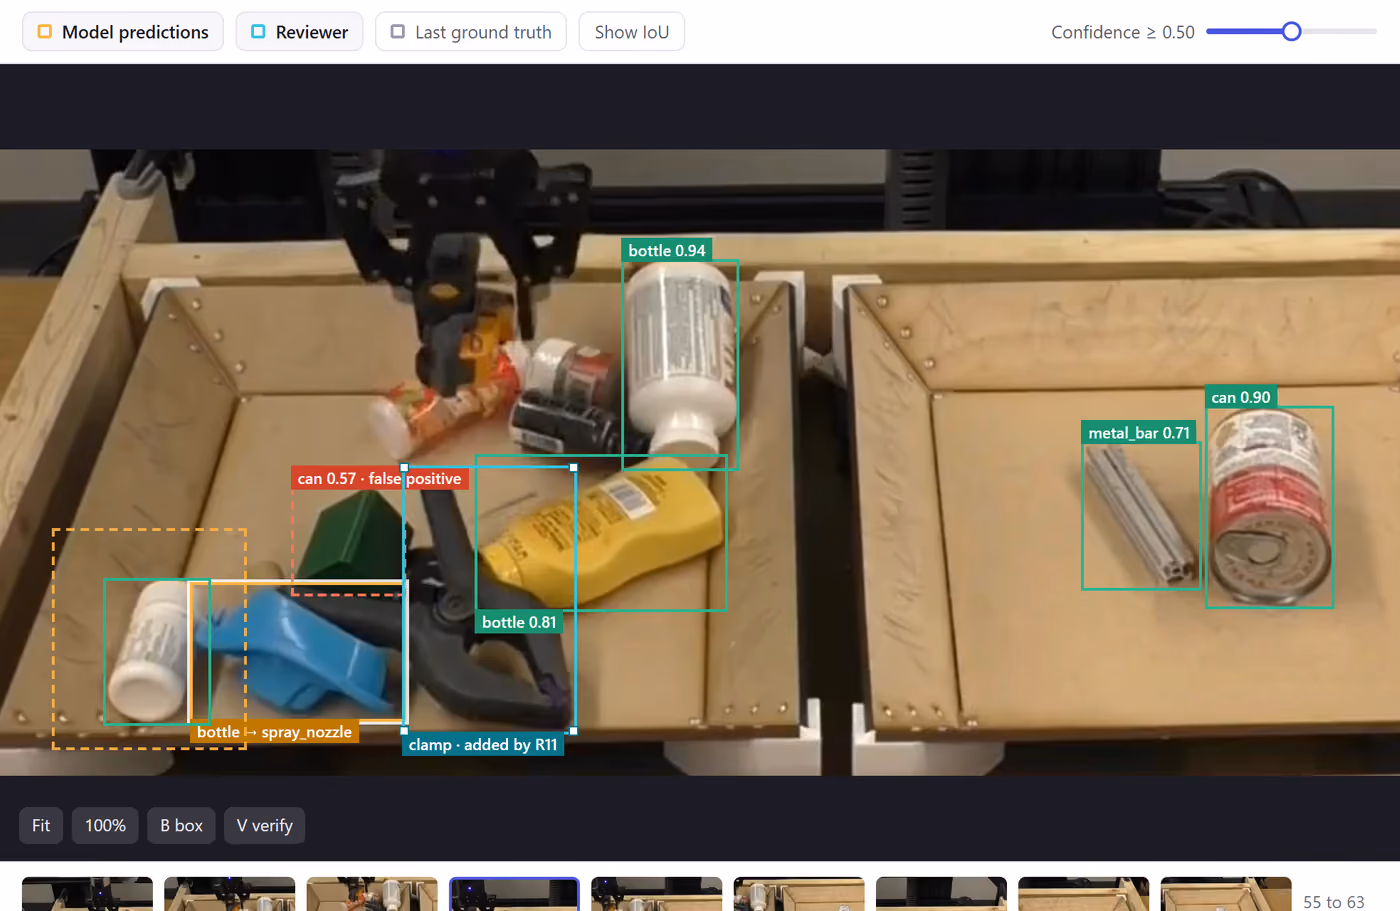Toggle the Reviewer annotations layer

299,32
